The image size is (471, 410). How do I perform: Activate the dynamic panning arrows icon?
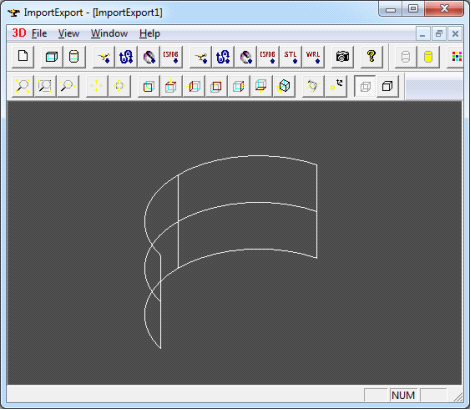[97, 86]
